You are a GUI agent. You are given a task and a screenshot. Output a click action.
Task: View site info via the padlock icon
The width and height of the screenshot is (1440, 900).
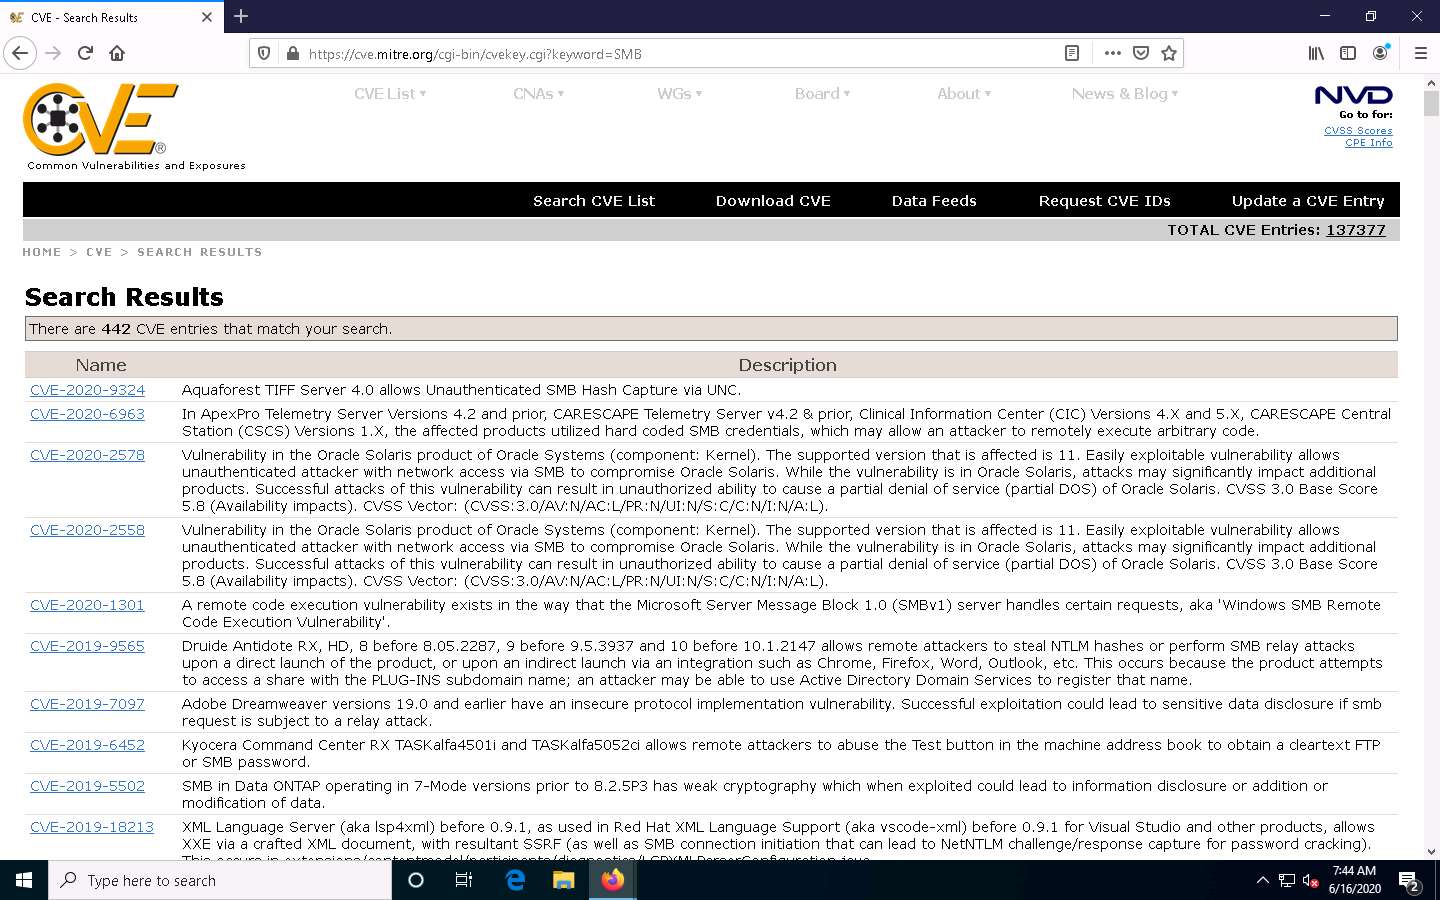coord(292,54)
